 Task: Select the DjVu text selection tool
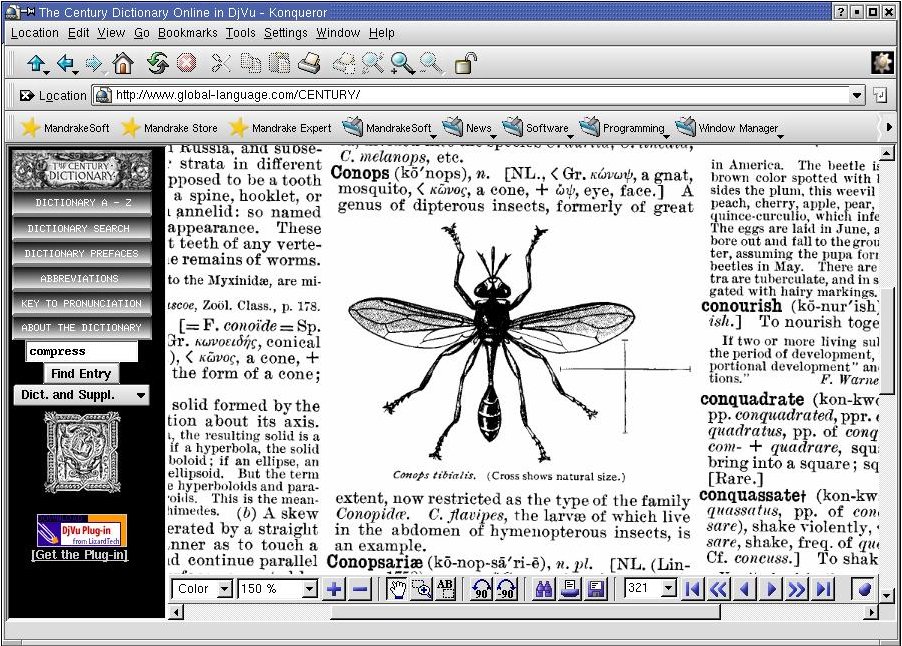click(446, 589)
